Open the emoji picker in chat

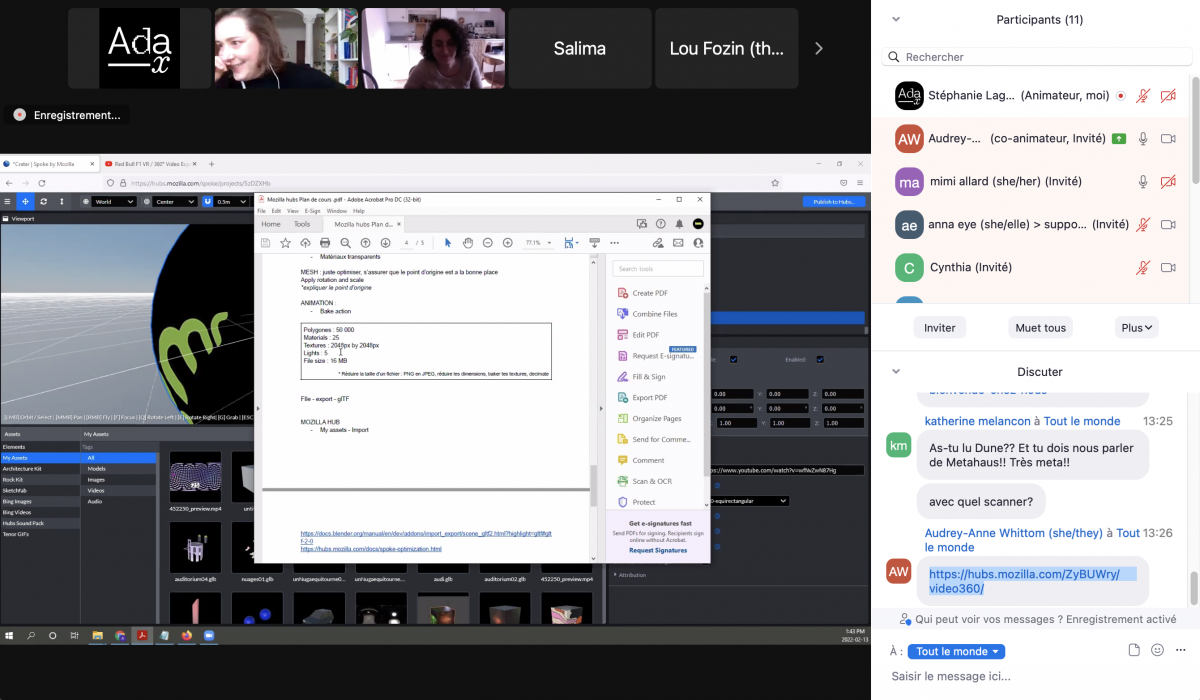pos(1158,650)
